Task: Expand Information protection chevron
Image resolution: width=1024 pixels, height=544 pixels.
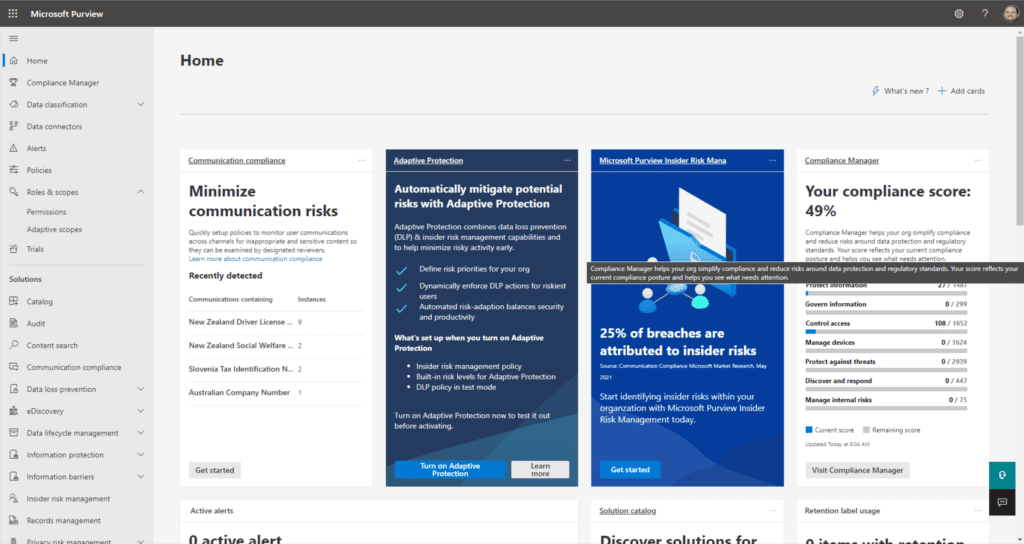Action: 140,455
